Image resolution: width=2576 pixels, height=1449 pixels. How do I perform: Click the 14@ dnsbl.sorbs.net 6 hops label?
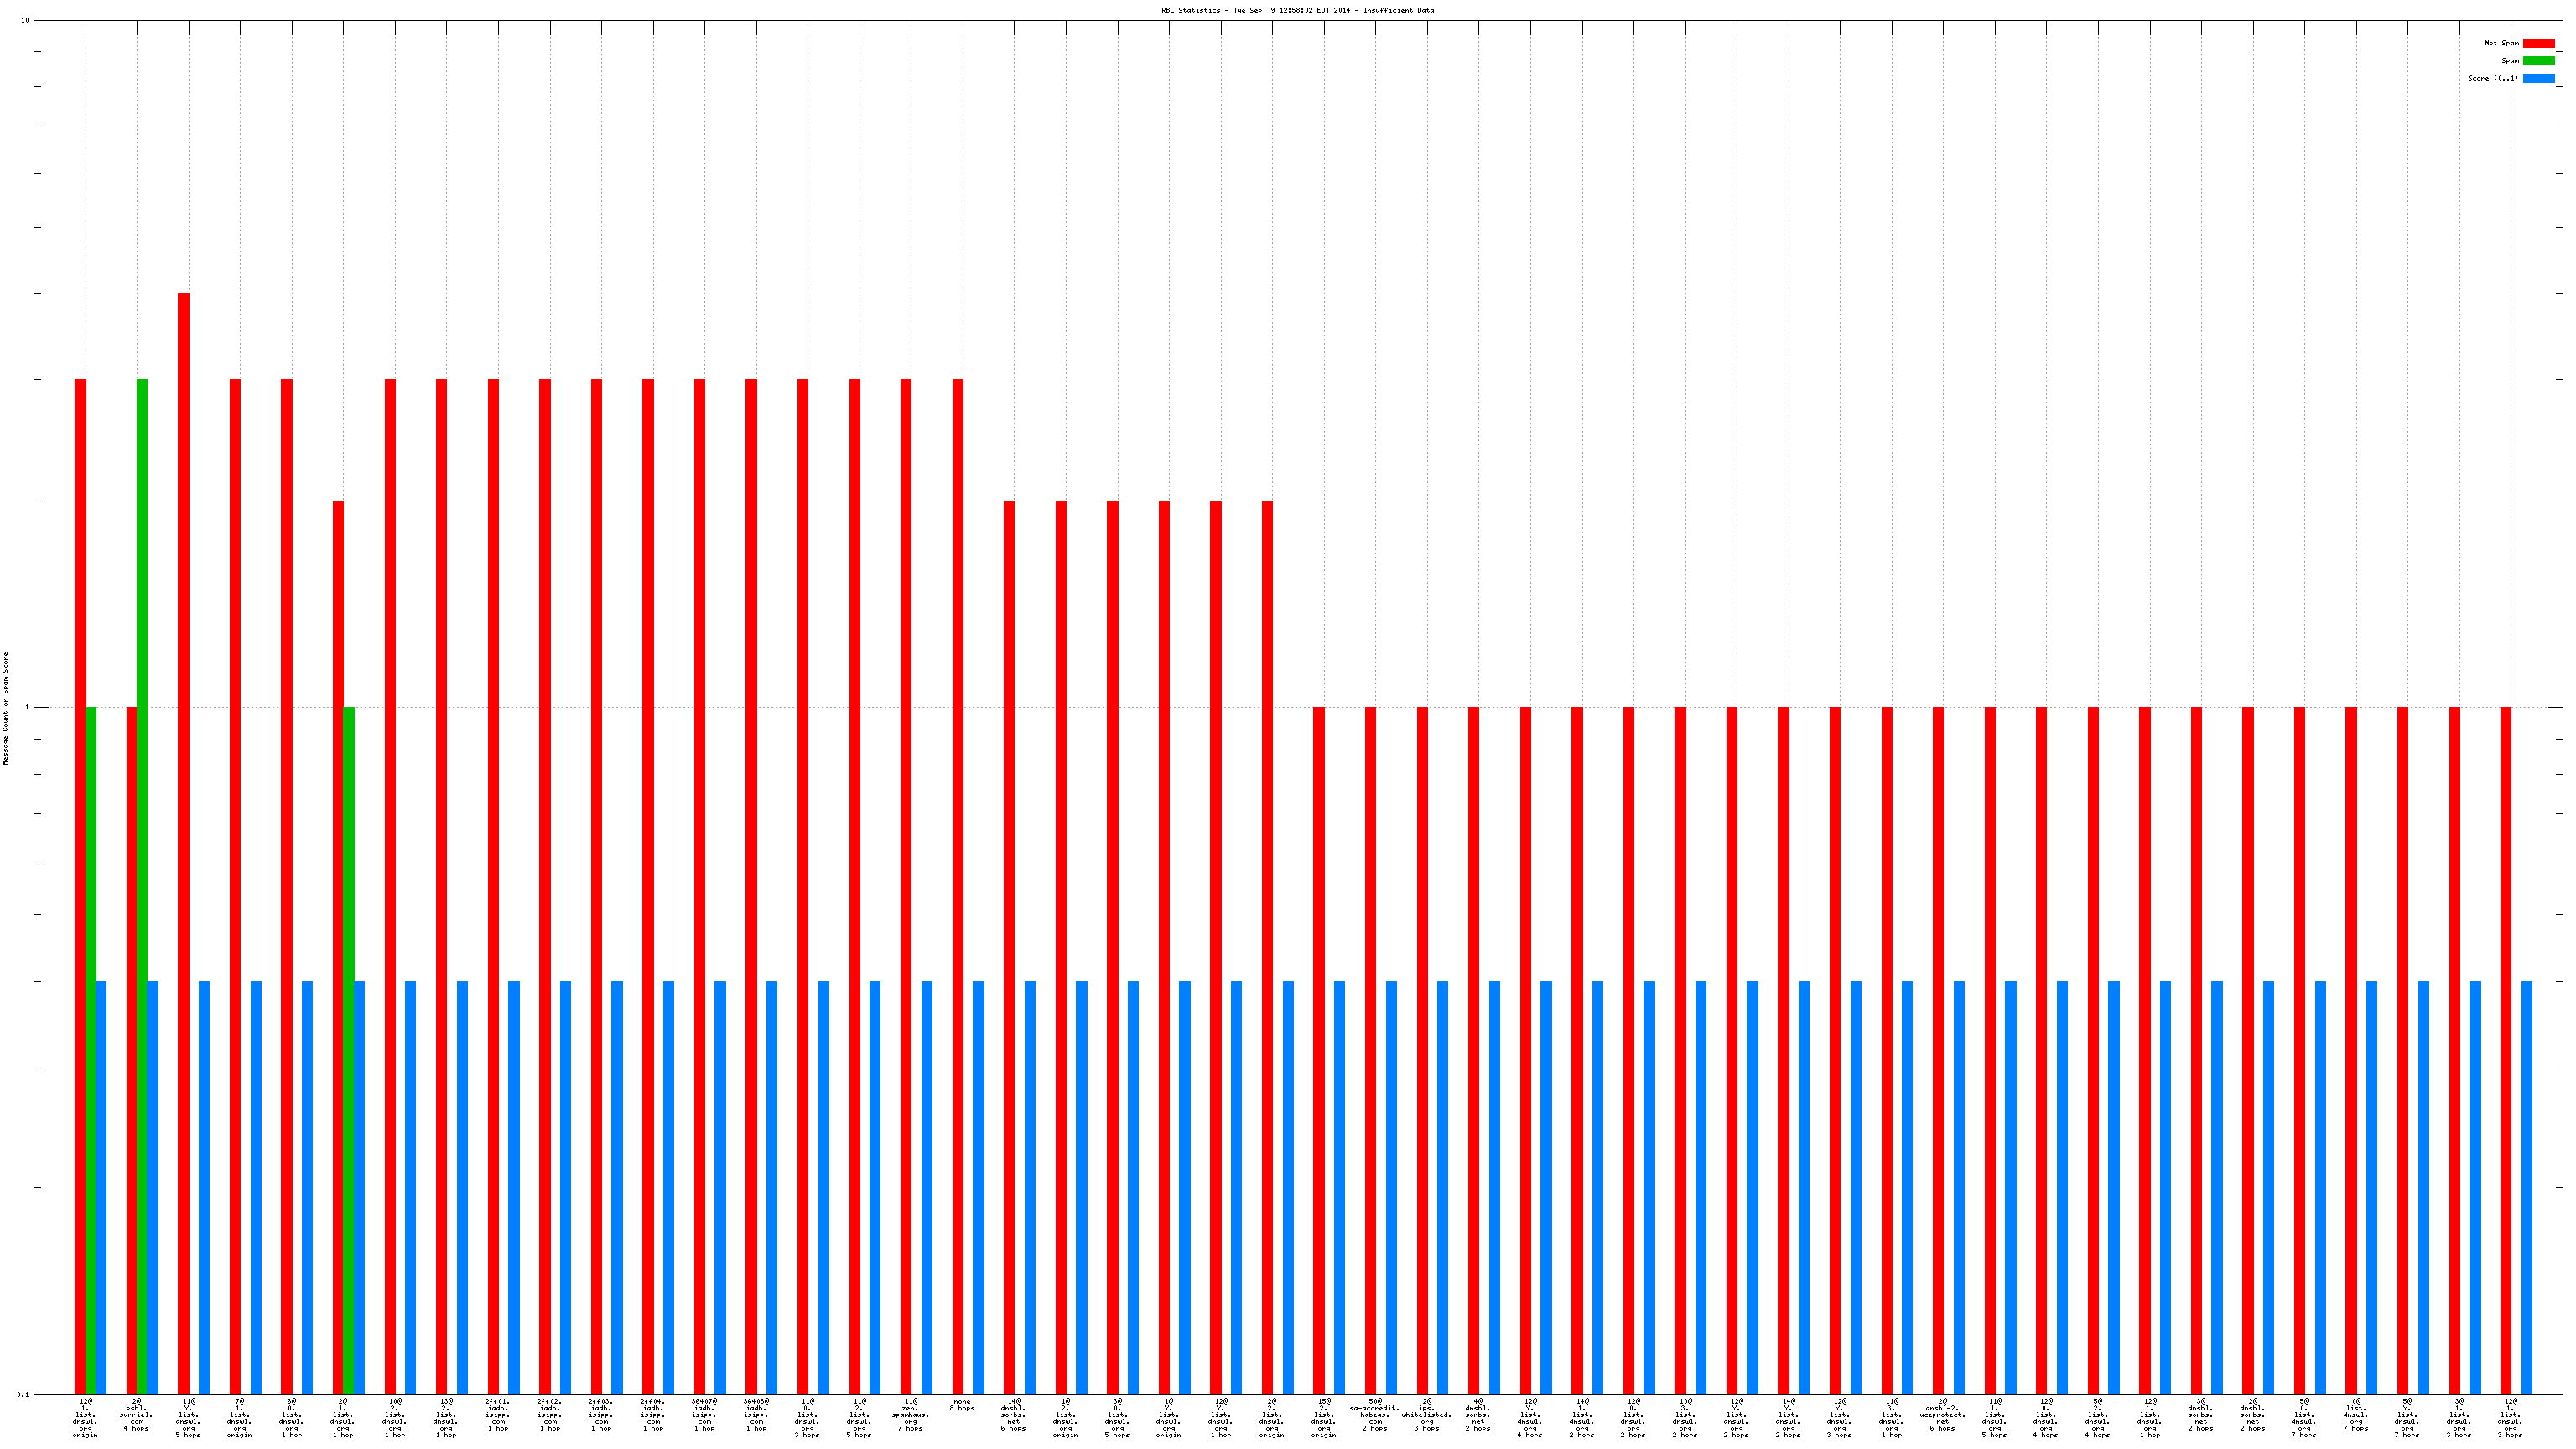1013,1415
